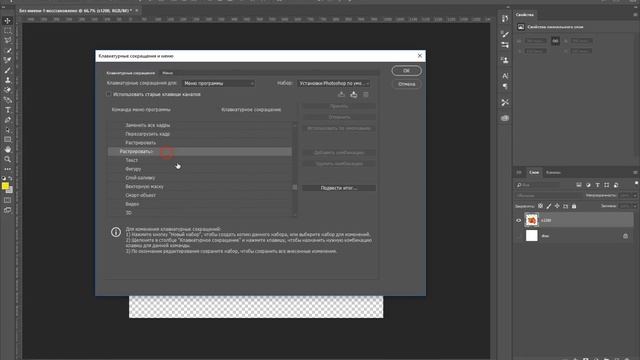Select the open document tab
This screenshot has width=640, height=360.
click(x=76, y=11)
